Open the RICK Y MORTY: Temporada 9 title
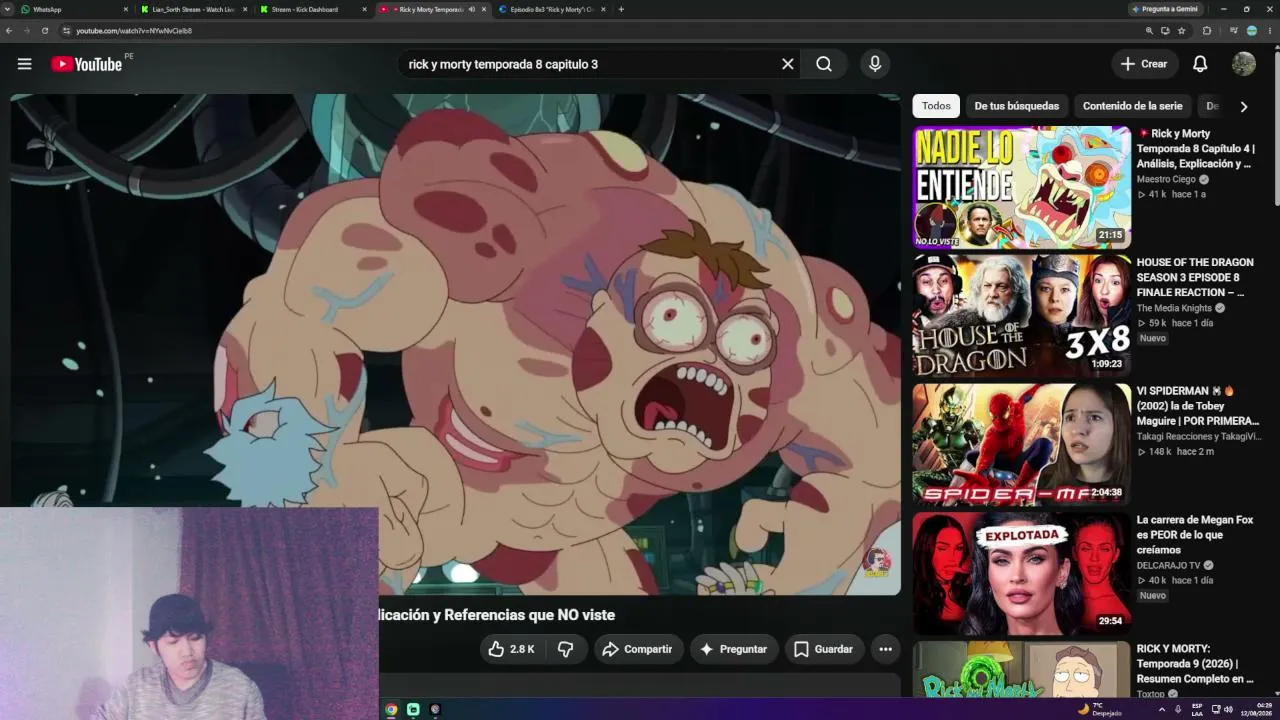 (1195, 663)
